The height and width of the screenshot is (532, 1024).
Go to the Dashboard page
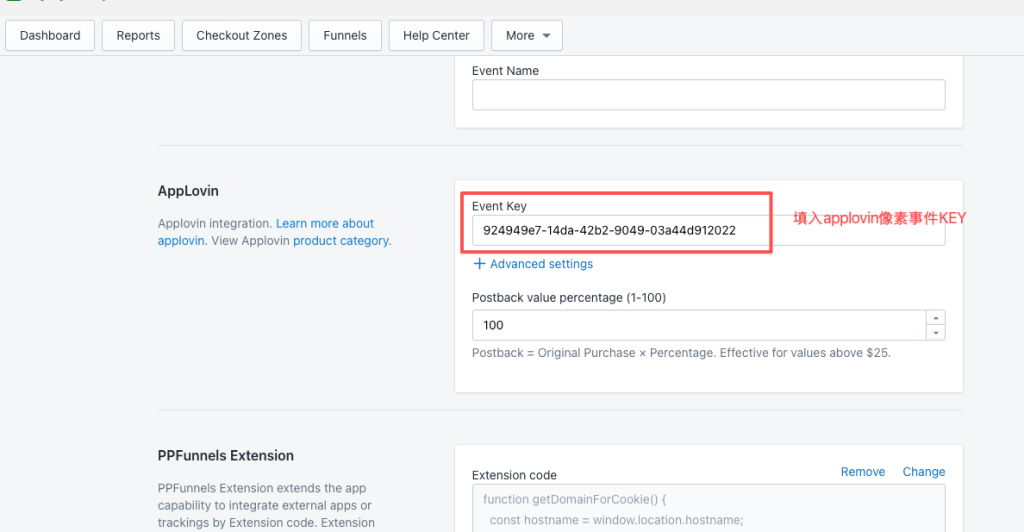(x=50, y=36)
